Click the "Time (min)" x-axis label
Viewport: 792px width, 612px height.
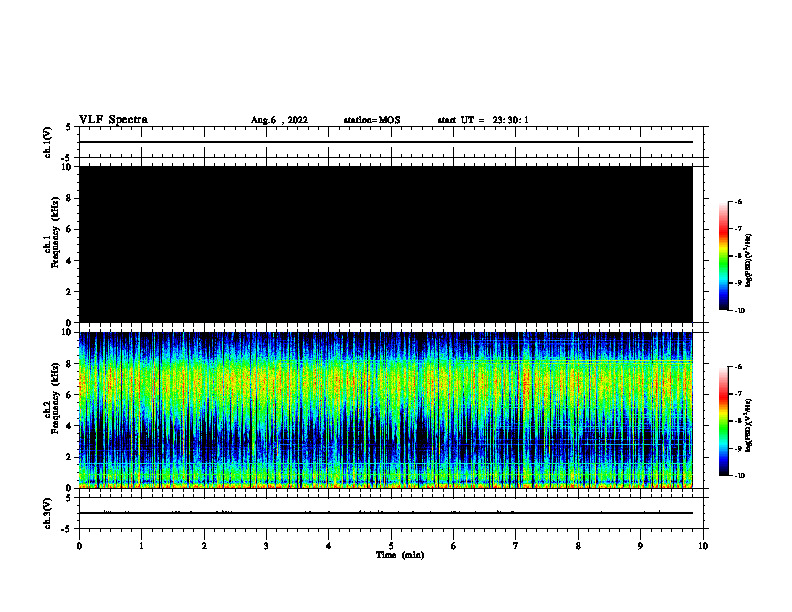pyautogui.click(x=400, y=555)
